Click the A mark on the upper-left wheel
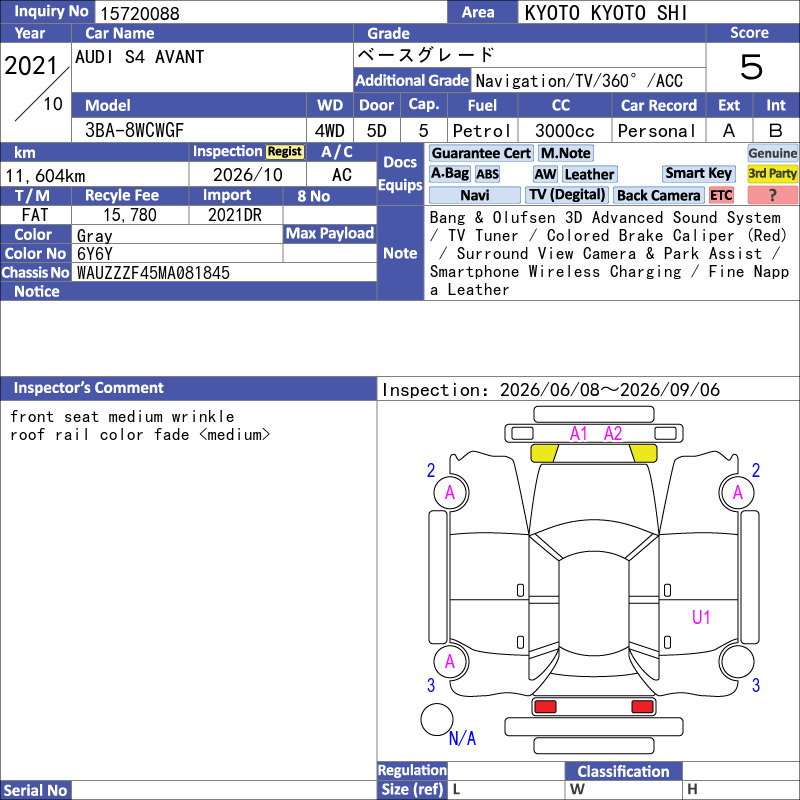This screenshot has width=800, height=800. 450,492
